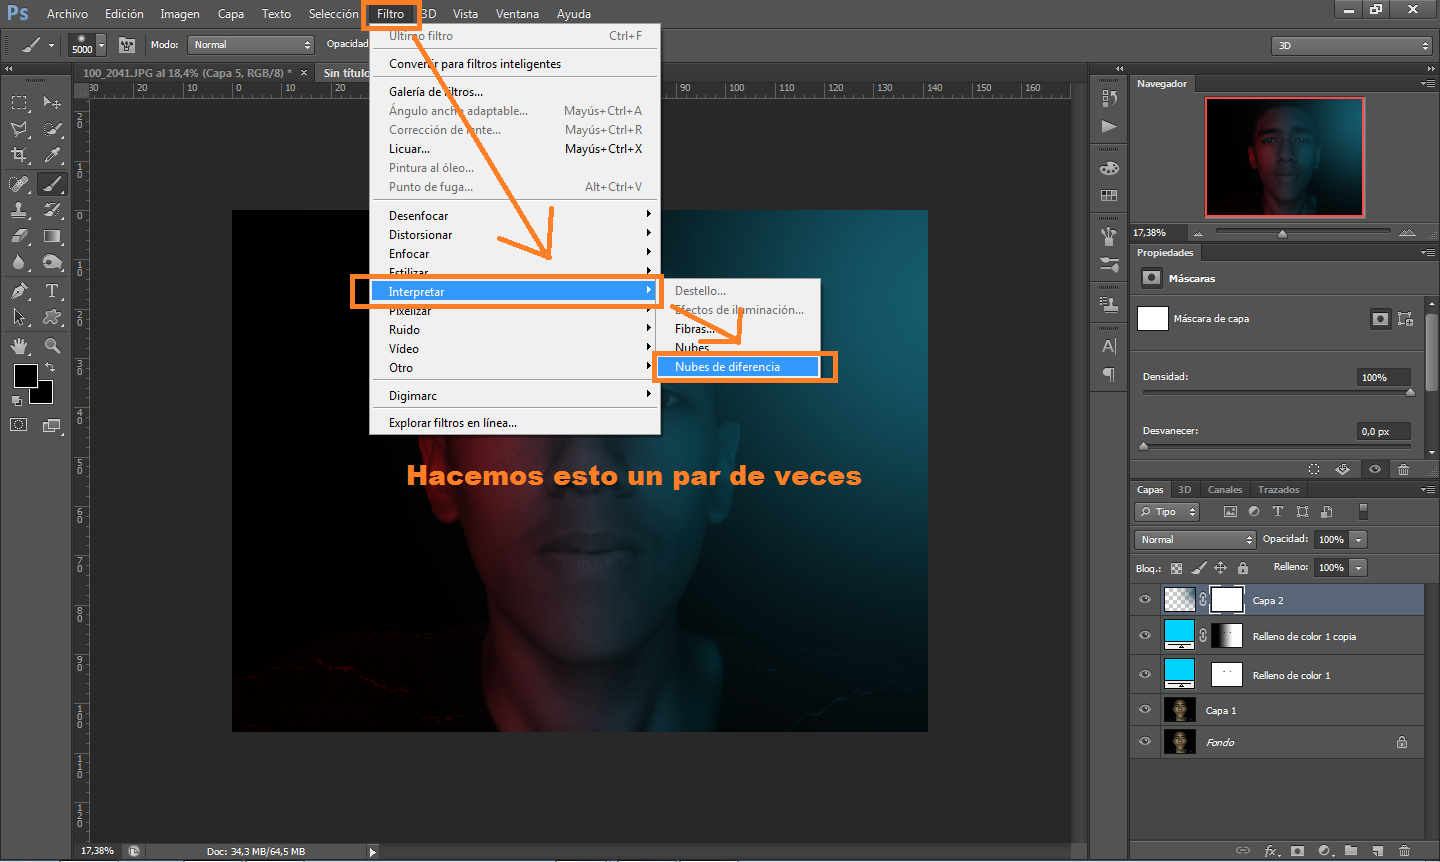Click Nubes de diferencia in submenu
Image resolution: width=1440 pixels, height=862 pixels.
(x=737, y=367)
